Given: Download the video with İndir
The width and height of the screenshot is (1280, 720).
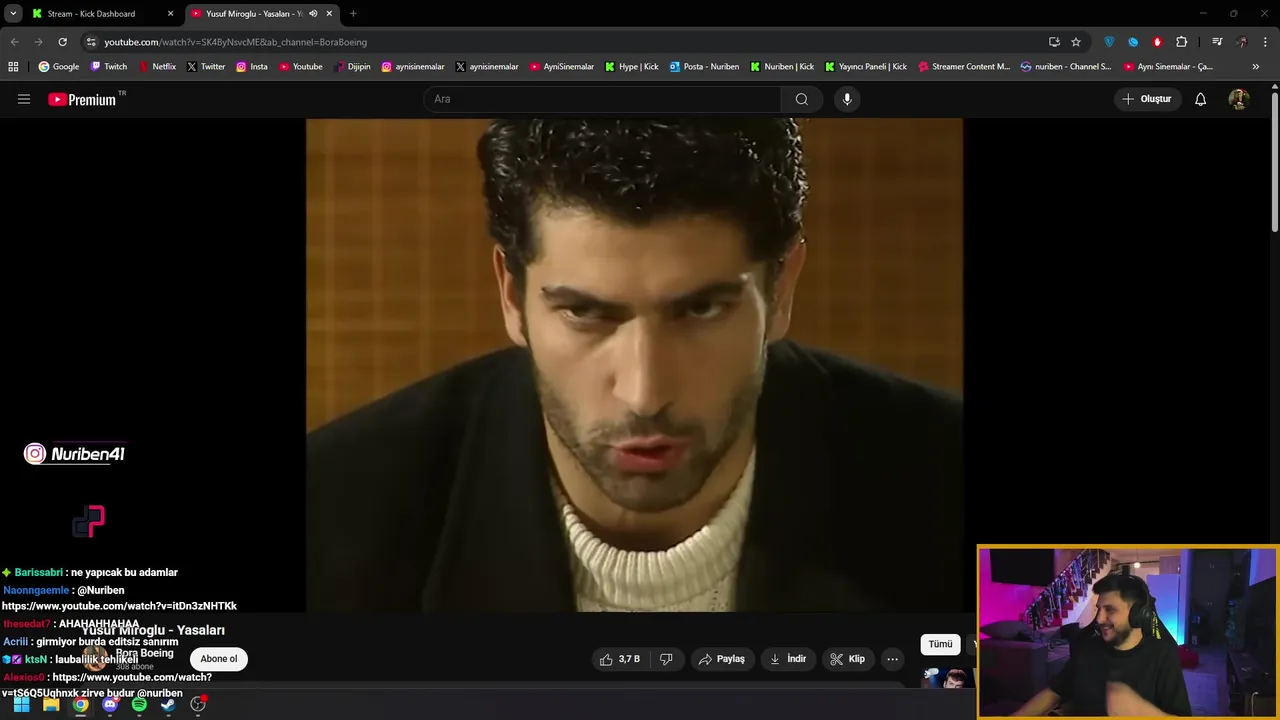Looking at the screenshot, I should (x=788, y=659).
